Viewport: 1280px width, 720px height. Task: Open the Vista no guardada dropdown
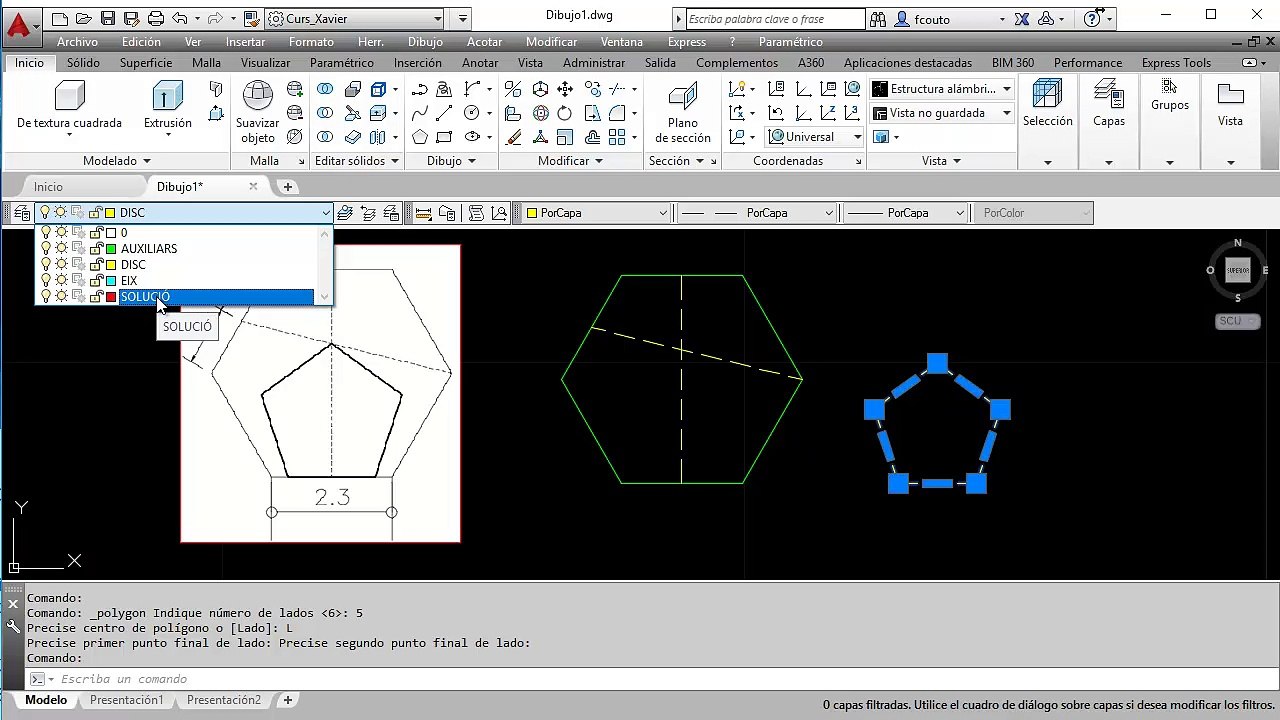point(942,113)
